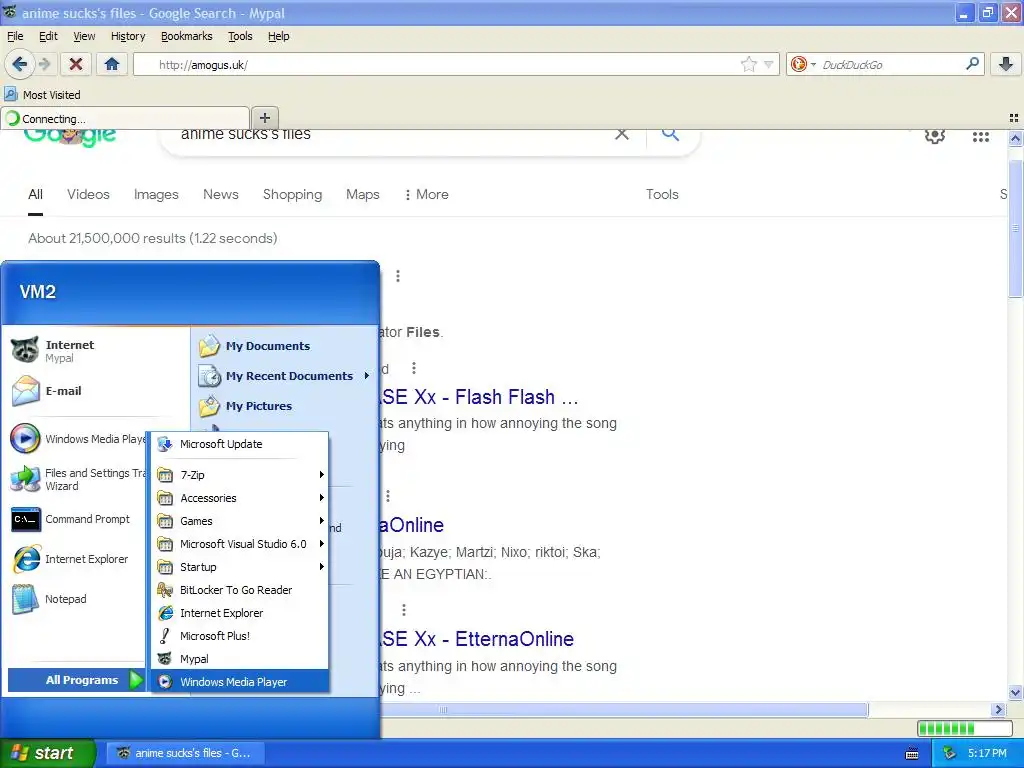The height and width of the screenshot is (768, 1024).
Task: Bookmark this page with star icon
Action: coord(748,64)
